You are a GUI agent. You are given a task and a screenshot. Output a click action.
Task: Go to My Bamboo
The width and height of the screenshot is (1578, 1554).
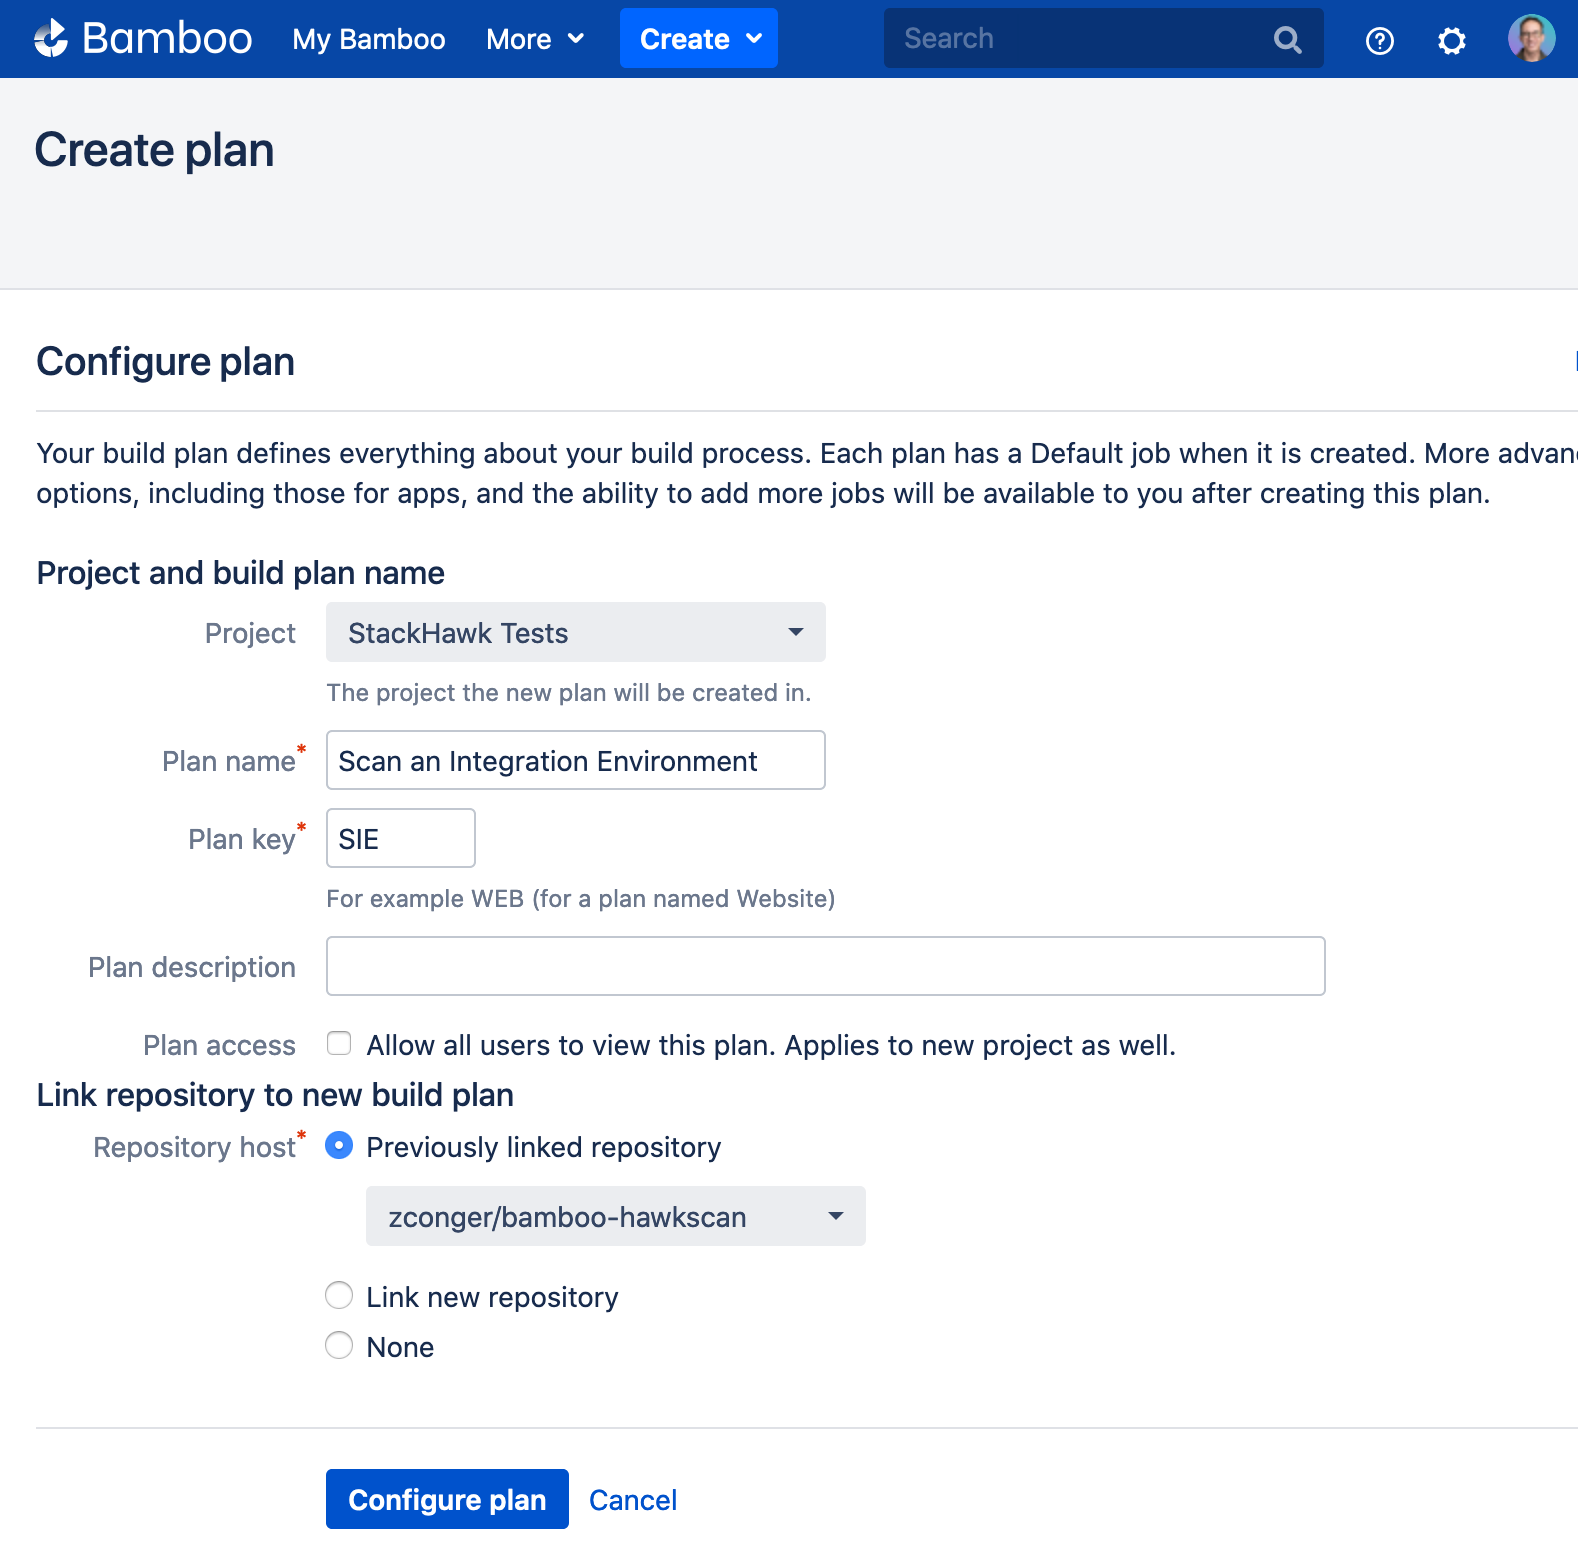(368, 39)
